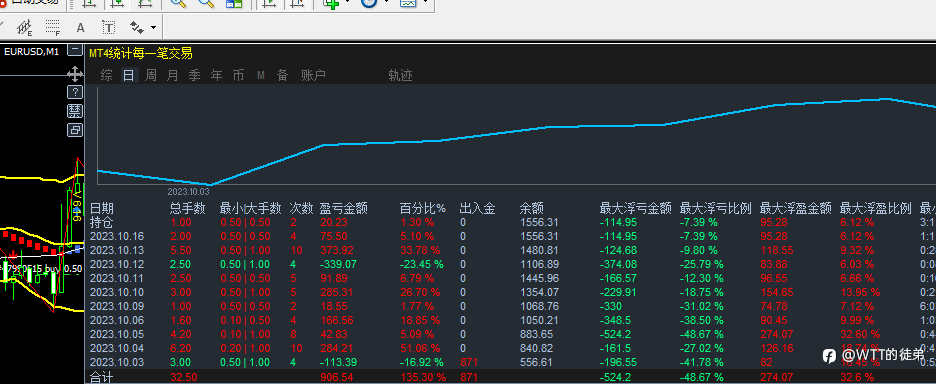The width and height of the screenshot is (936, 384).
Task: Click the 最大浮盈金额 column header
Action: click(x=796, y=208)
